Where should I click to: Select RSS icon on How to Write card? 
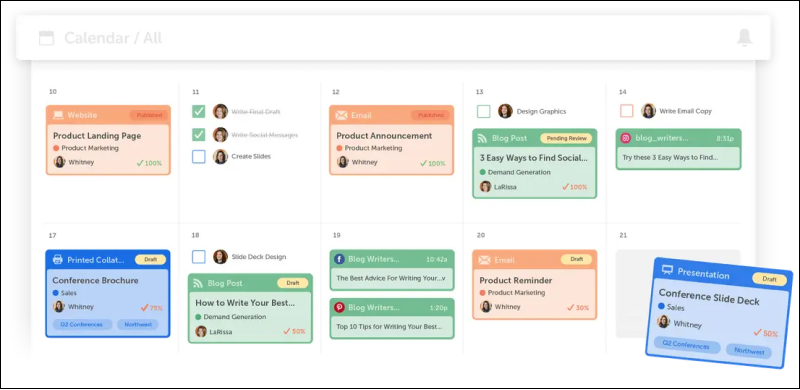[198, 283]
